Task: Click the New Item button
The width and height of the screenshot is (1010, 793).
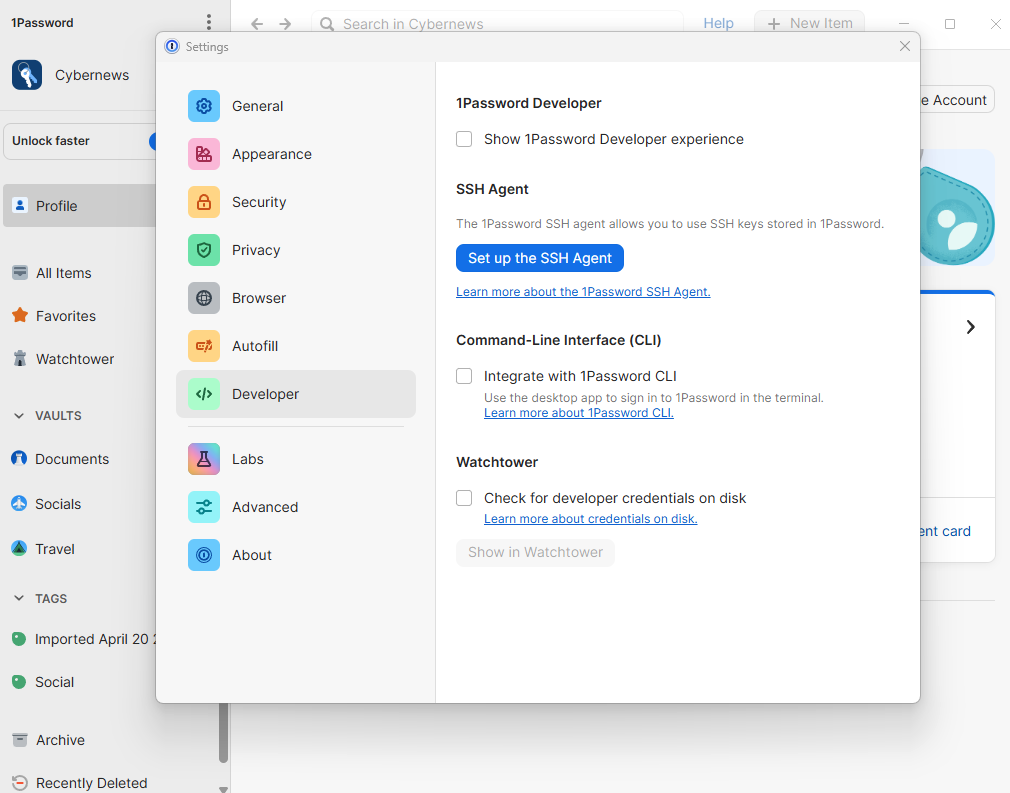Action: (x=809, y=23)
